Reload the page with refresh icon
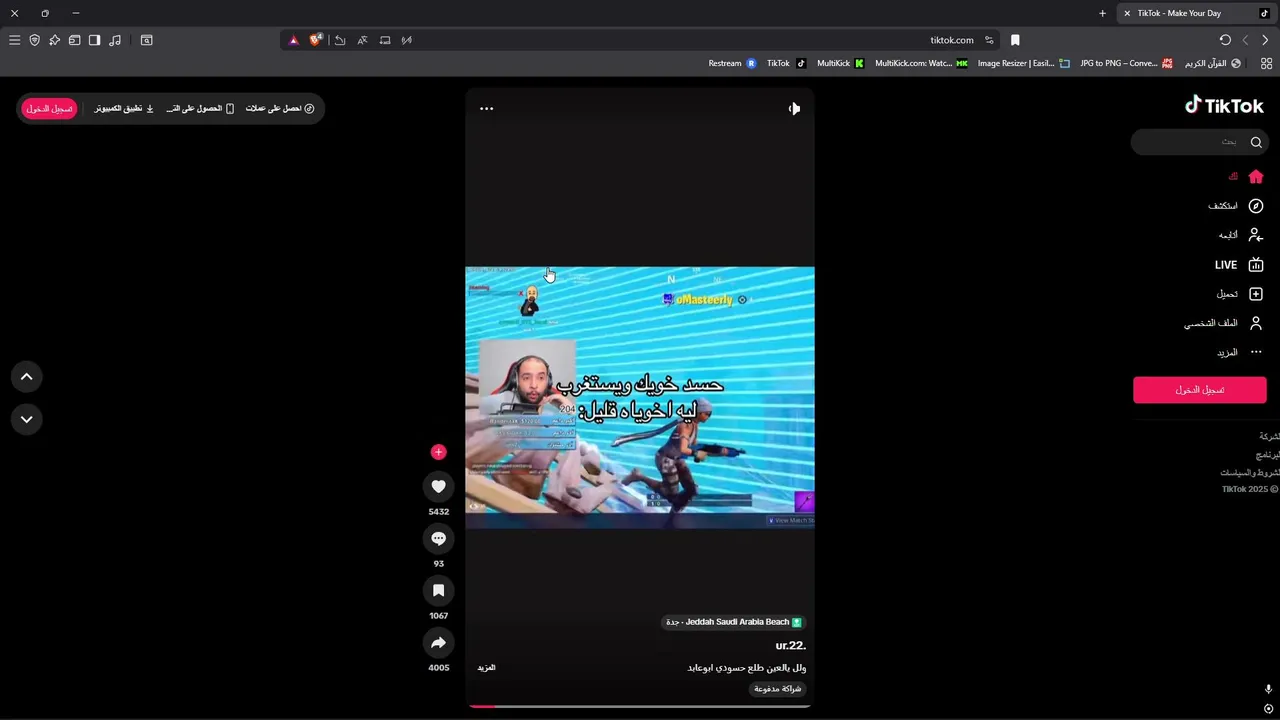This screenshot has width=1280, height=720. [x=1225, y=40]
